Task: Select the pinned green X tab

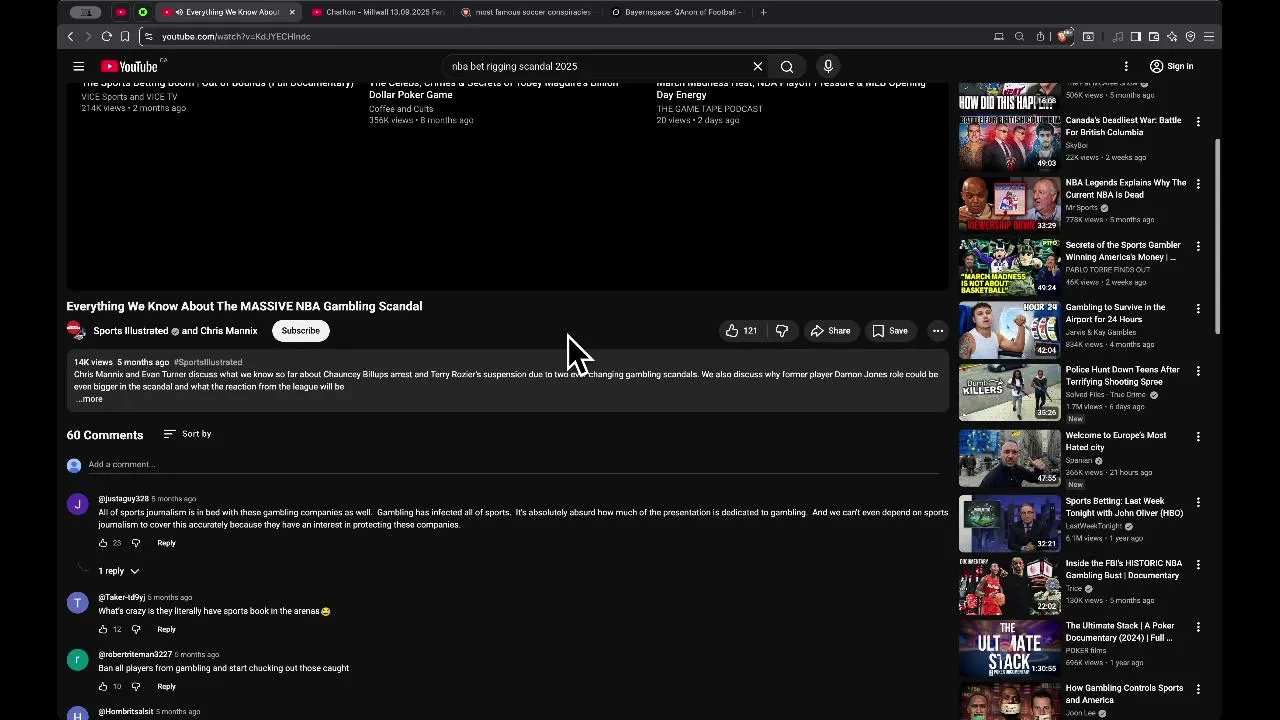Action: 143,12
